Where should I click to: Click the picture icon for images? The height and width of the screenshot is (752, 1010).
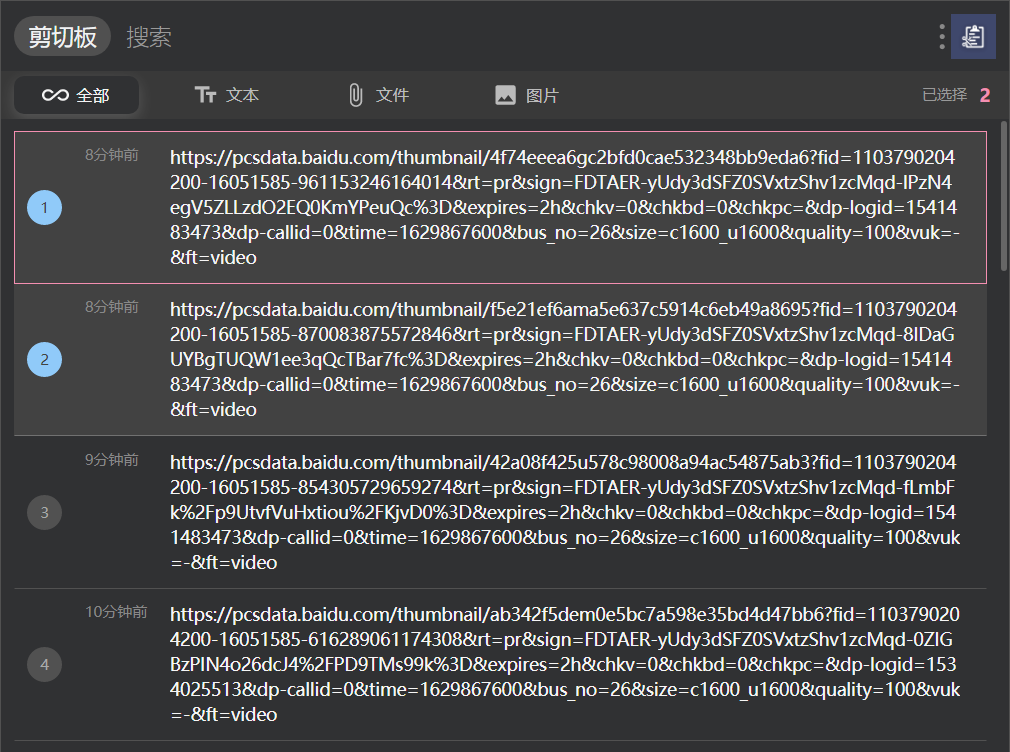pyautogui.click(x=506, y=95)
